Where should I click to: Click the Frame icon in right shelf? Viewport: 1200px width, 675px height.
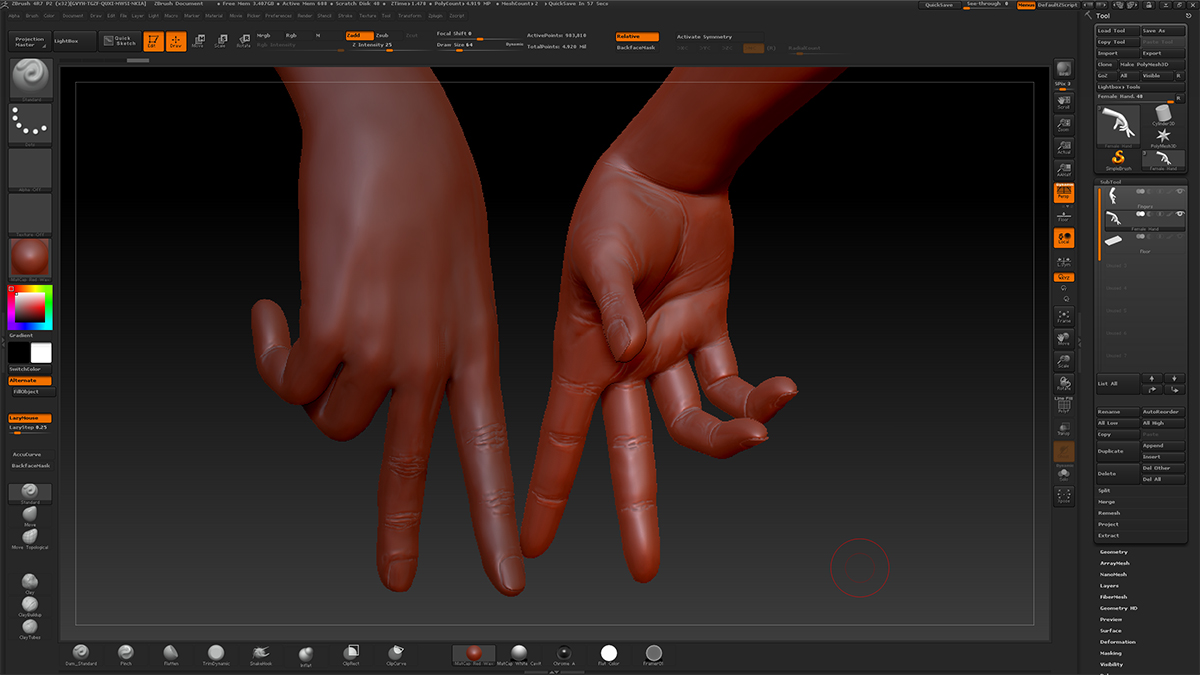coord(1064,317)
